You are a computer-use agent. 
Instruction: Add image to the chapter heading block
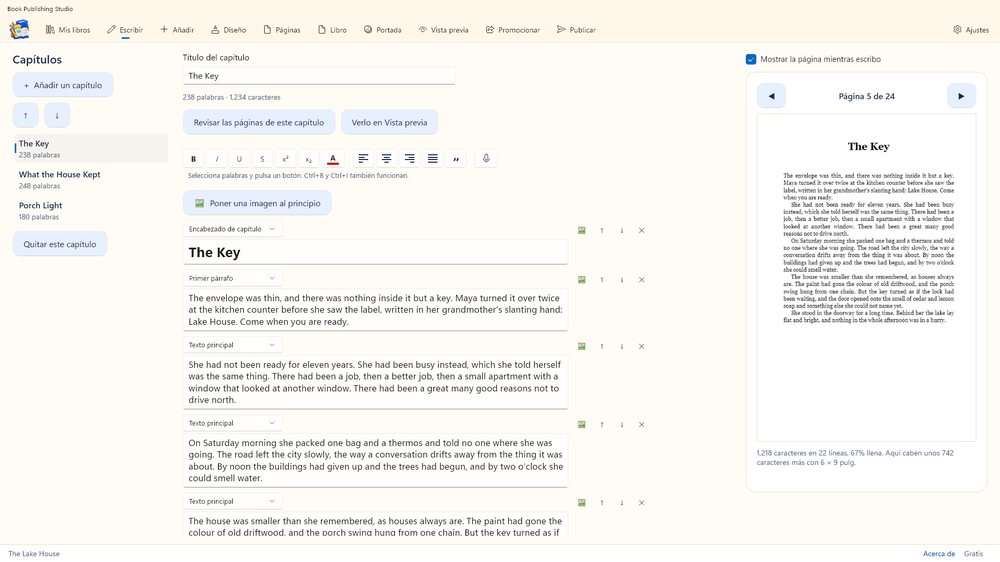(x=582, y=230)
